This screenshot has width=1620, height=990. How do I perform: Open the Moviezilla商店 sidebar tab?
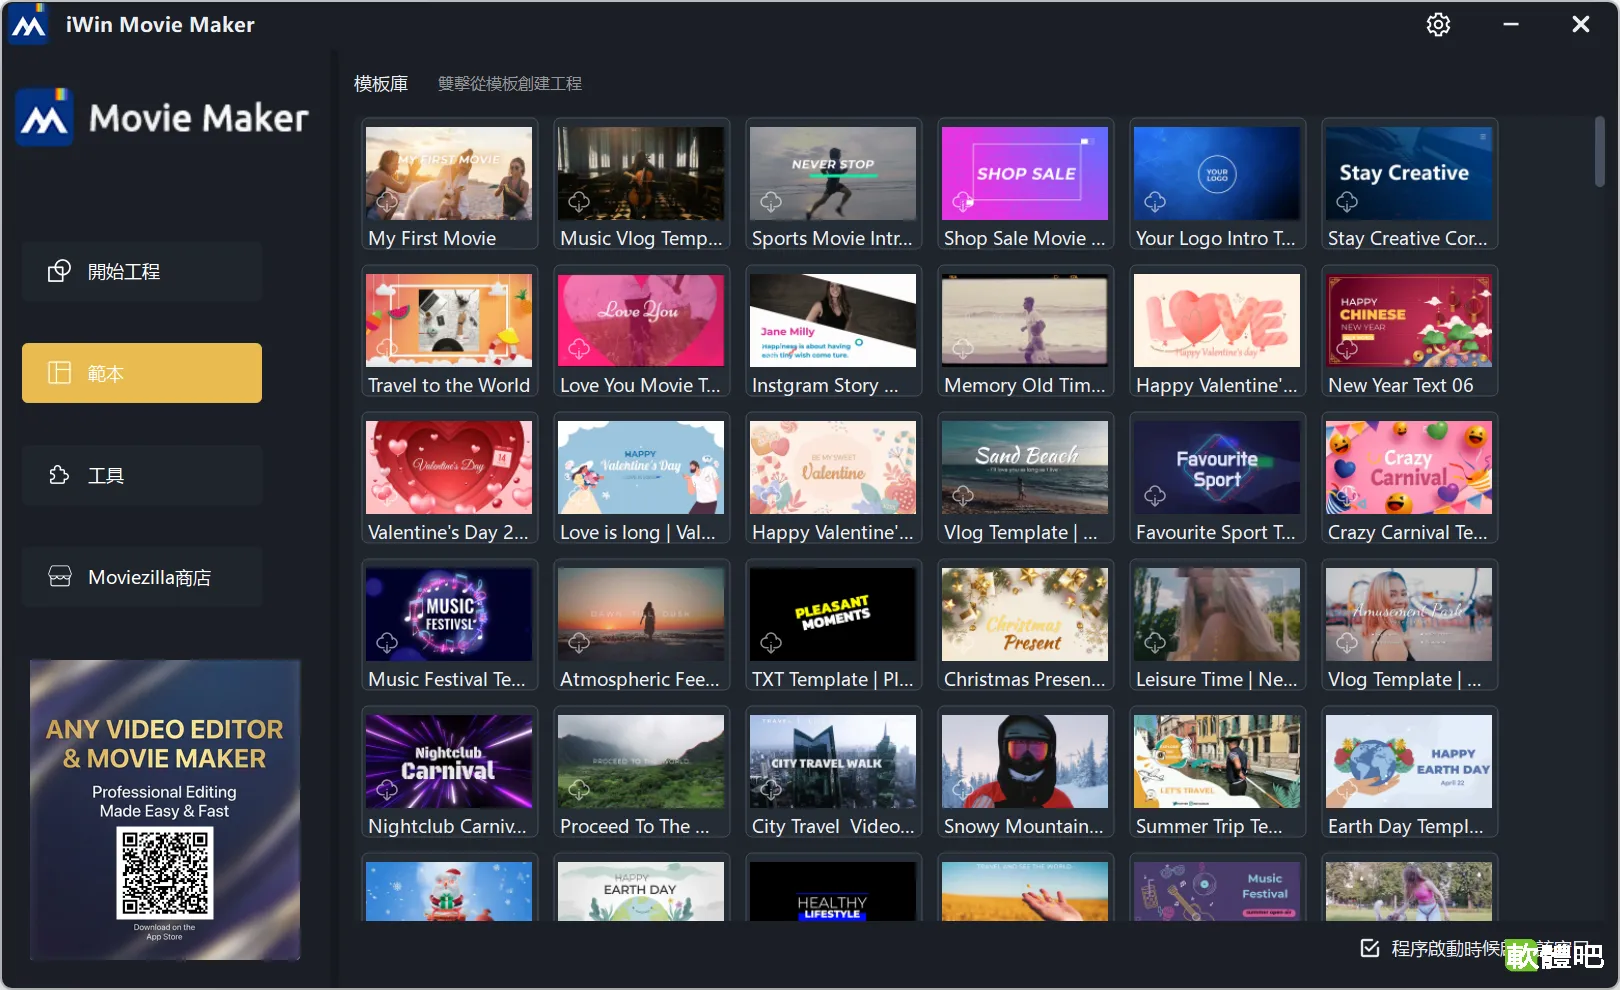(142, 577)
